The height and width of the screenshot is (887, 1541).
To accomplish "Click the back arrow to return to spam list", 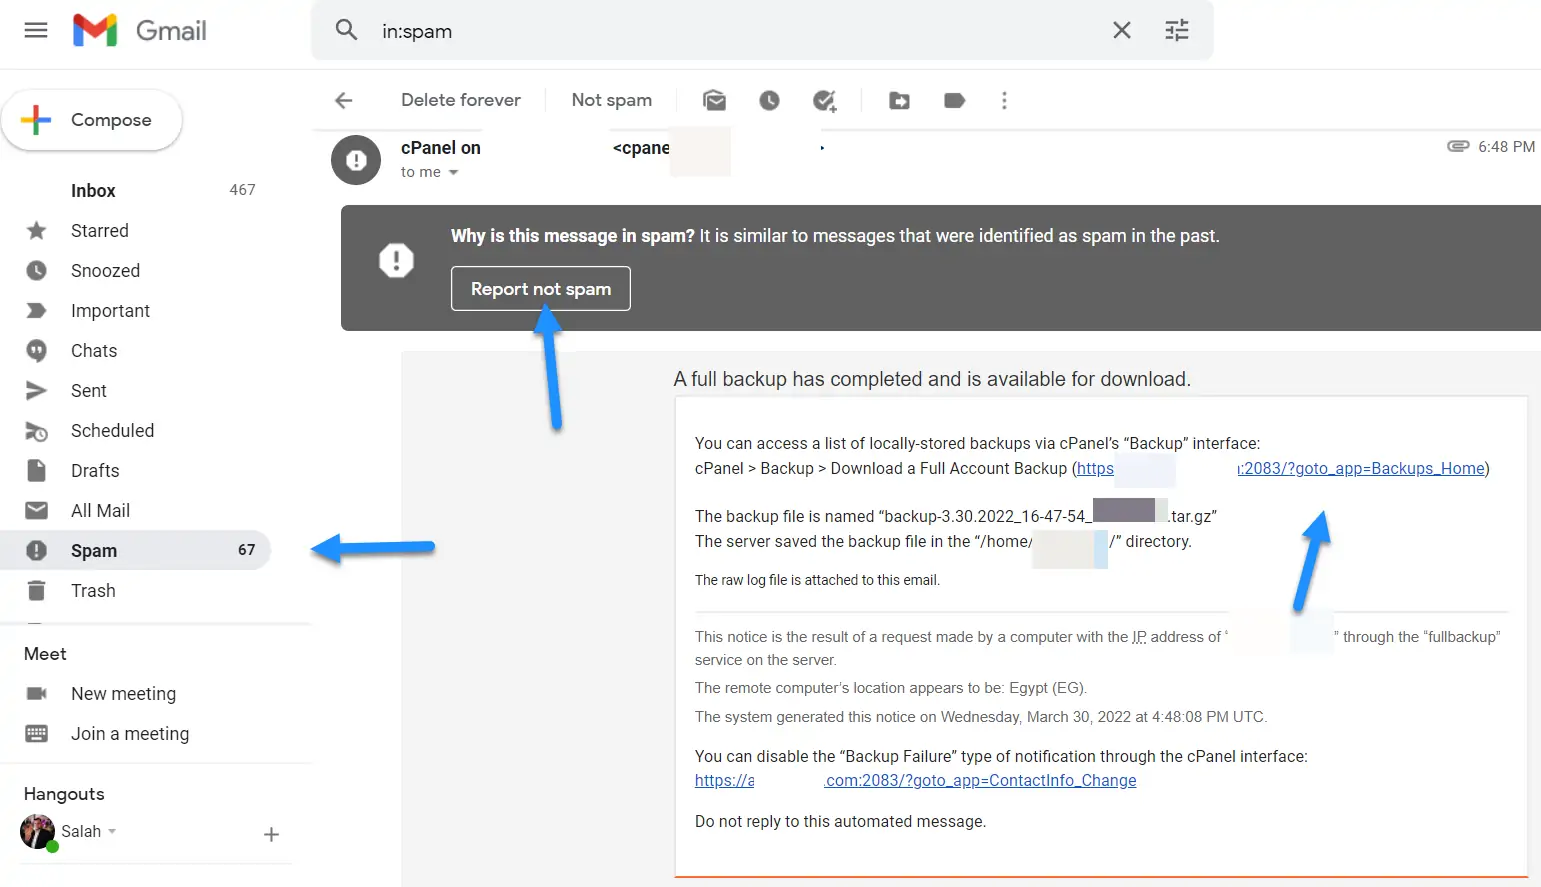I will 344,100.
